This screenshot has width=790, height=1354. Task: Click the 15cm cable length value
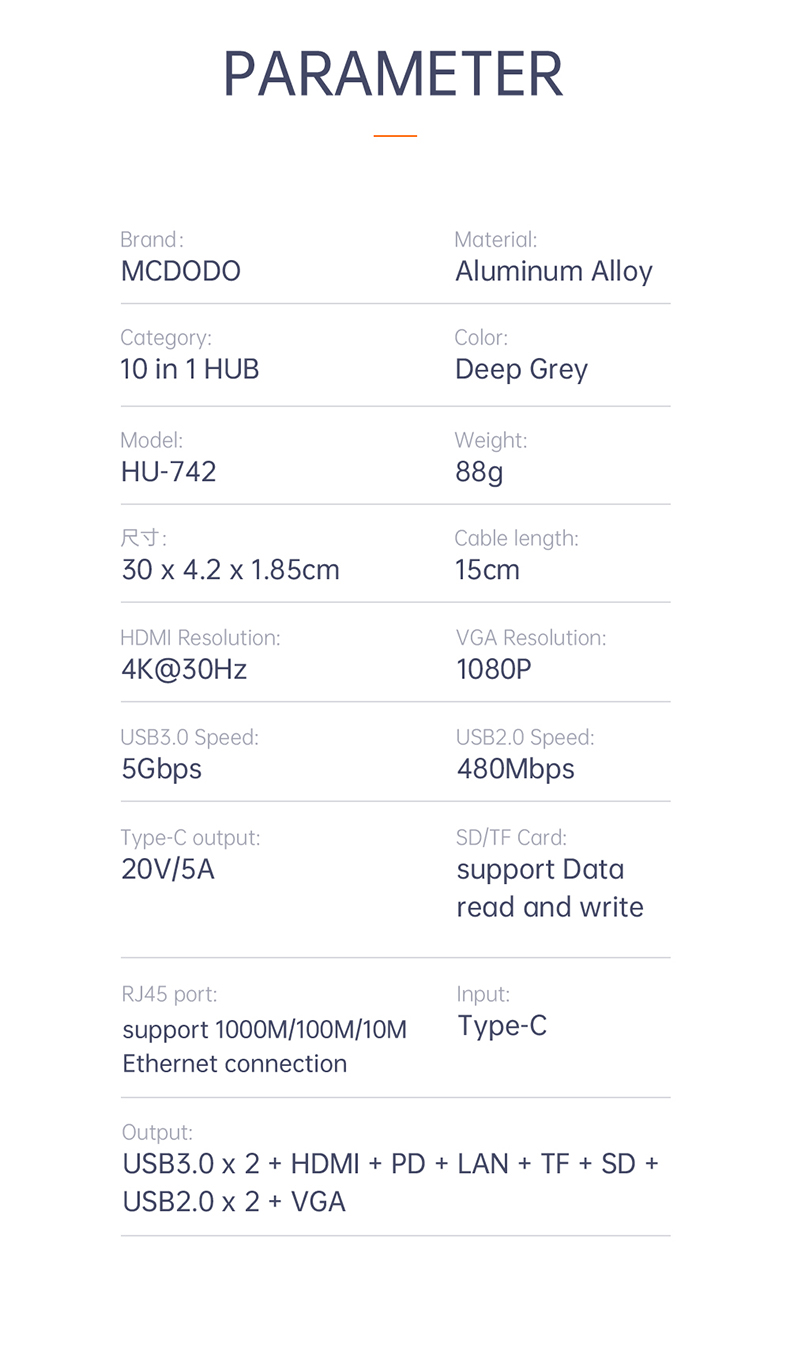click(487, 570)
